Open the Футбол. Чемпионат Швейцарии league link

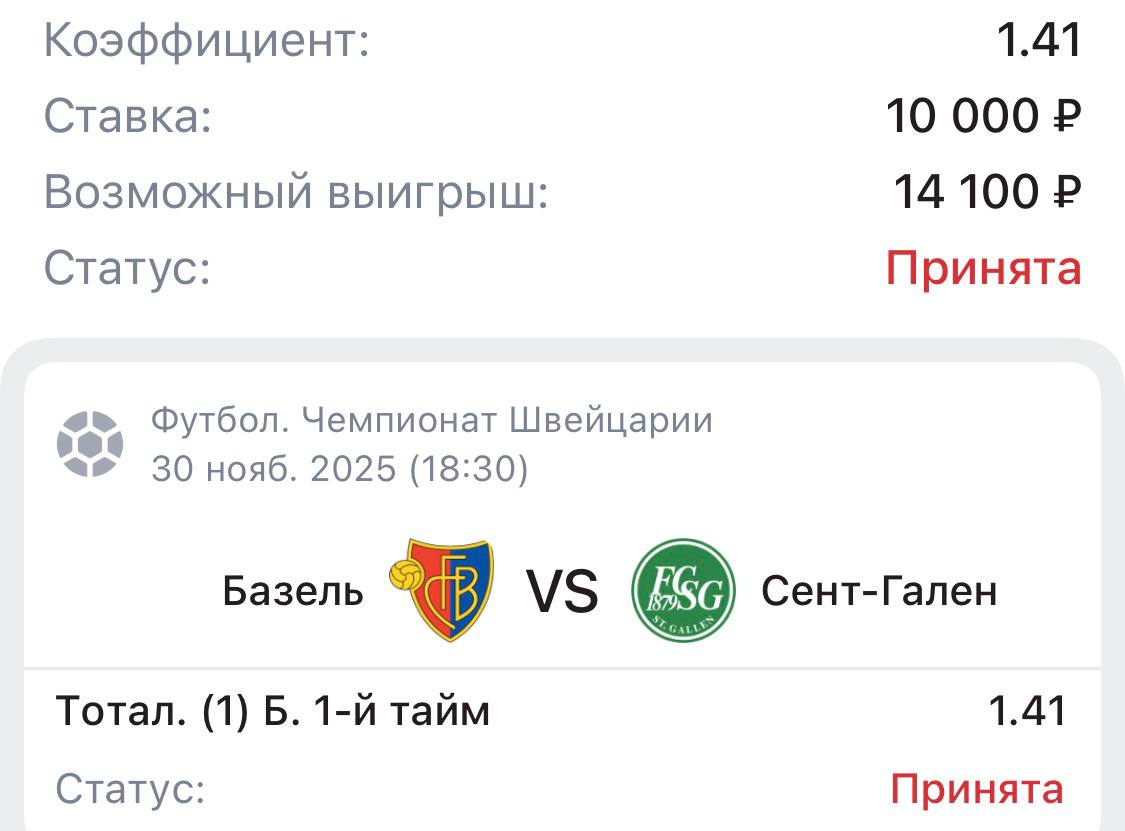pos(432,421)
